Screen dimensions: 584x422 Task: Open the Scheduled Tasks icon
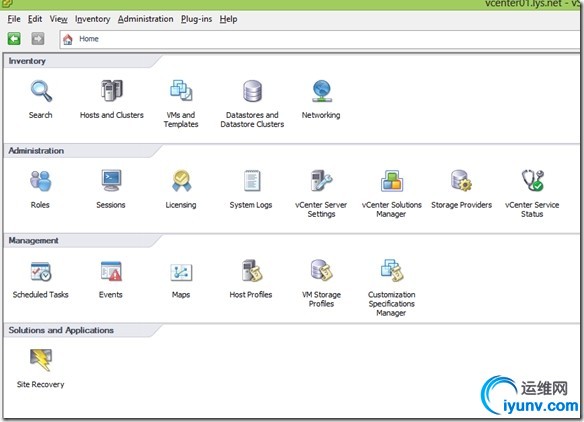41,271
